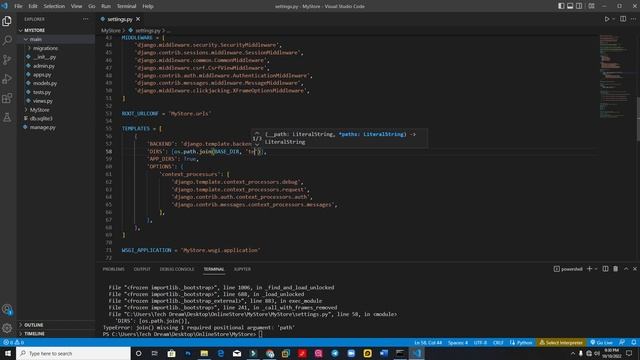Open Customize Layout icon in title bar
The width and height of the screenshot is (640, 360).
[x=591, y=6]
